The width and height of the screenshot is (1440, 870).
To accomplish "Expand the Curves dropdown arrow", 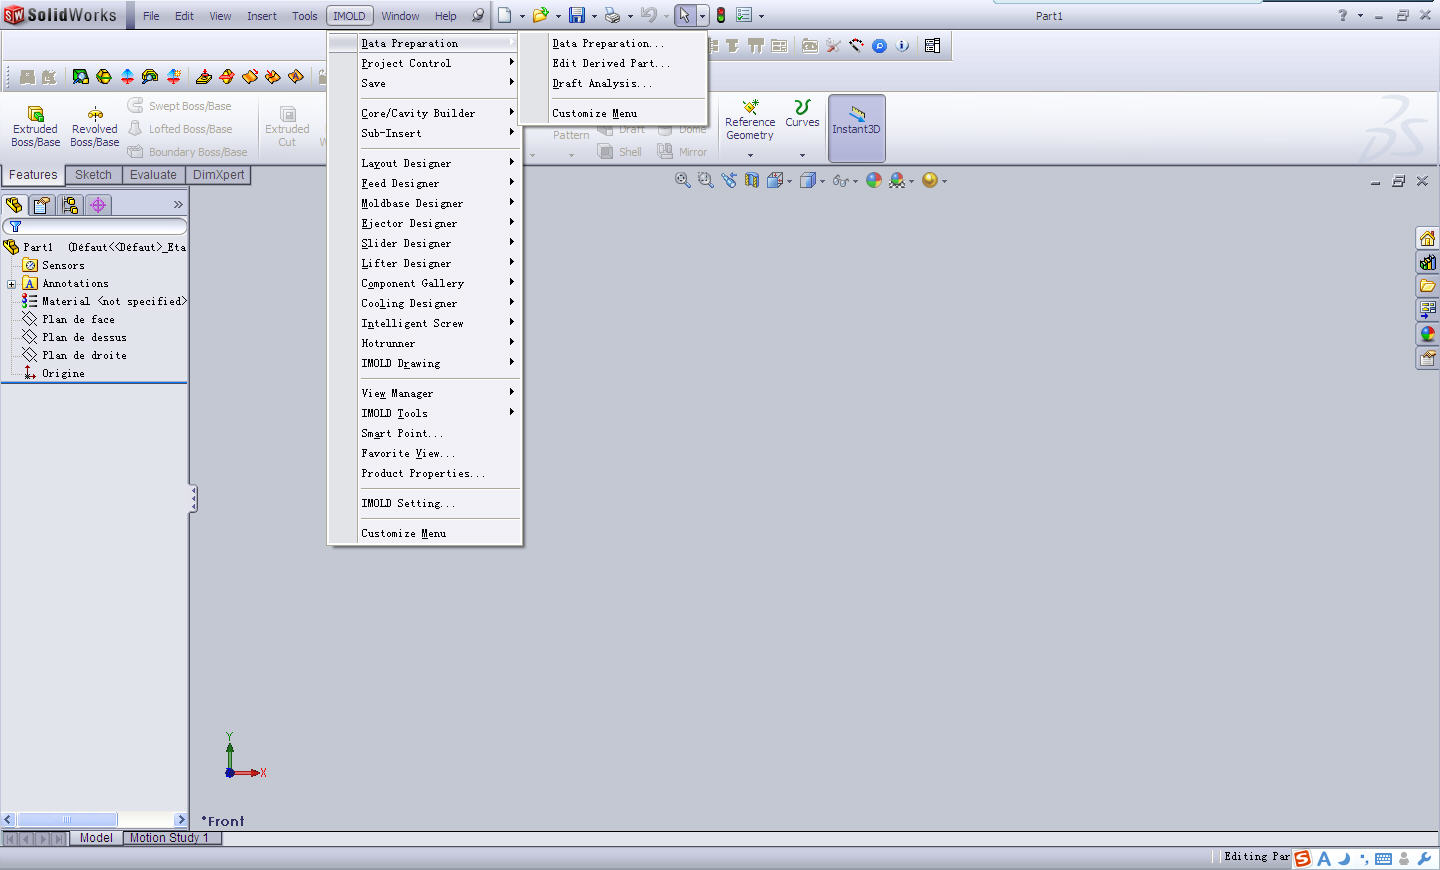I will pos(802,155).
